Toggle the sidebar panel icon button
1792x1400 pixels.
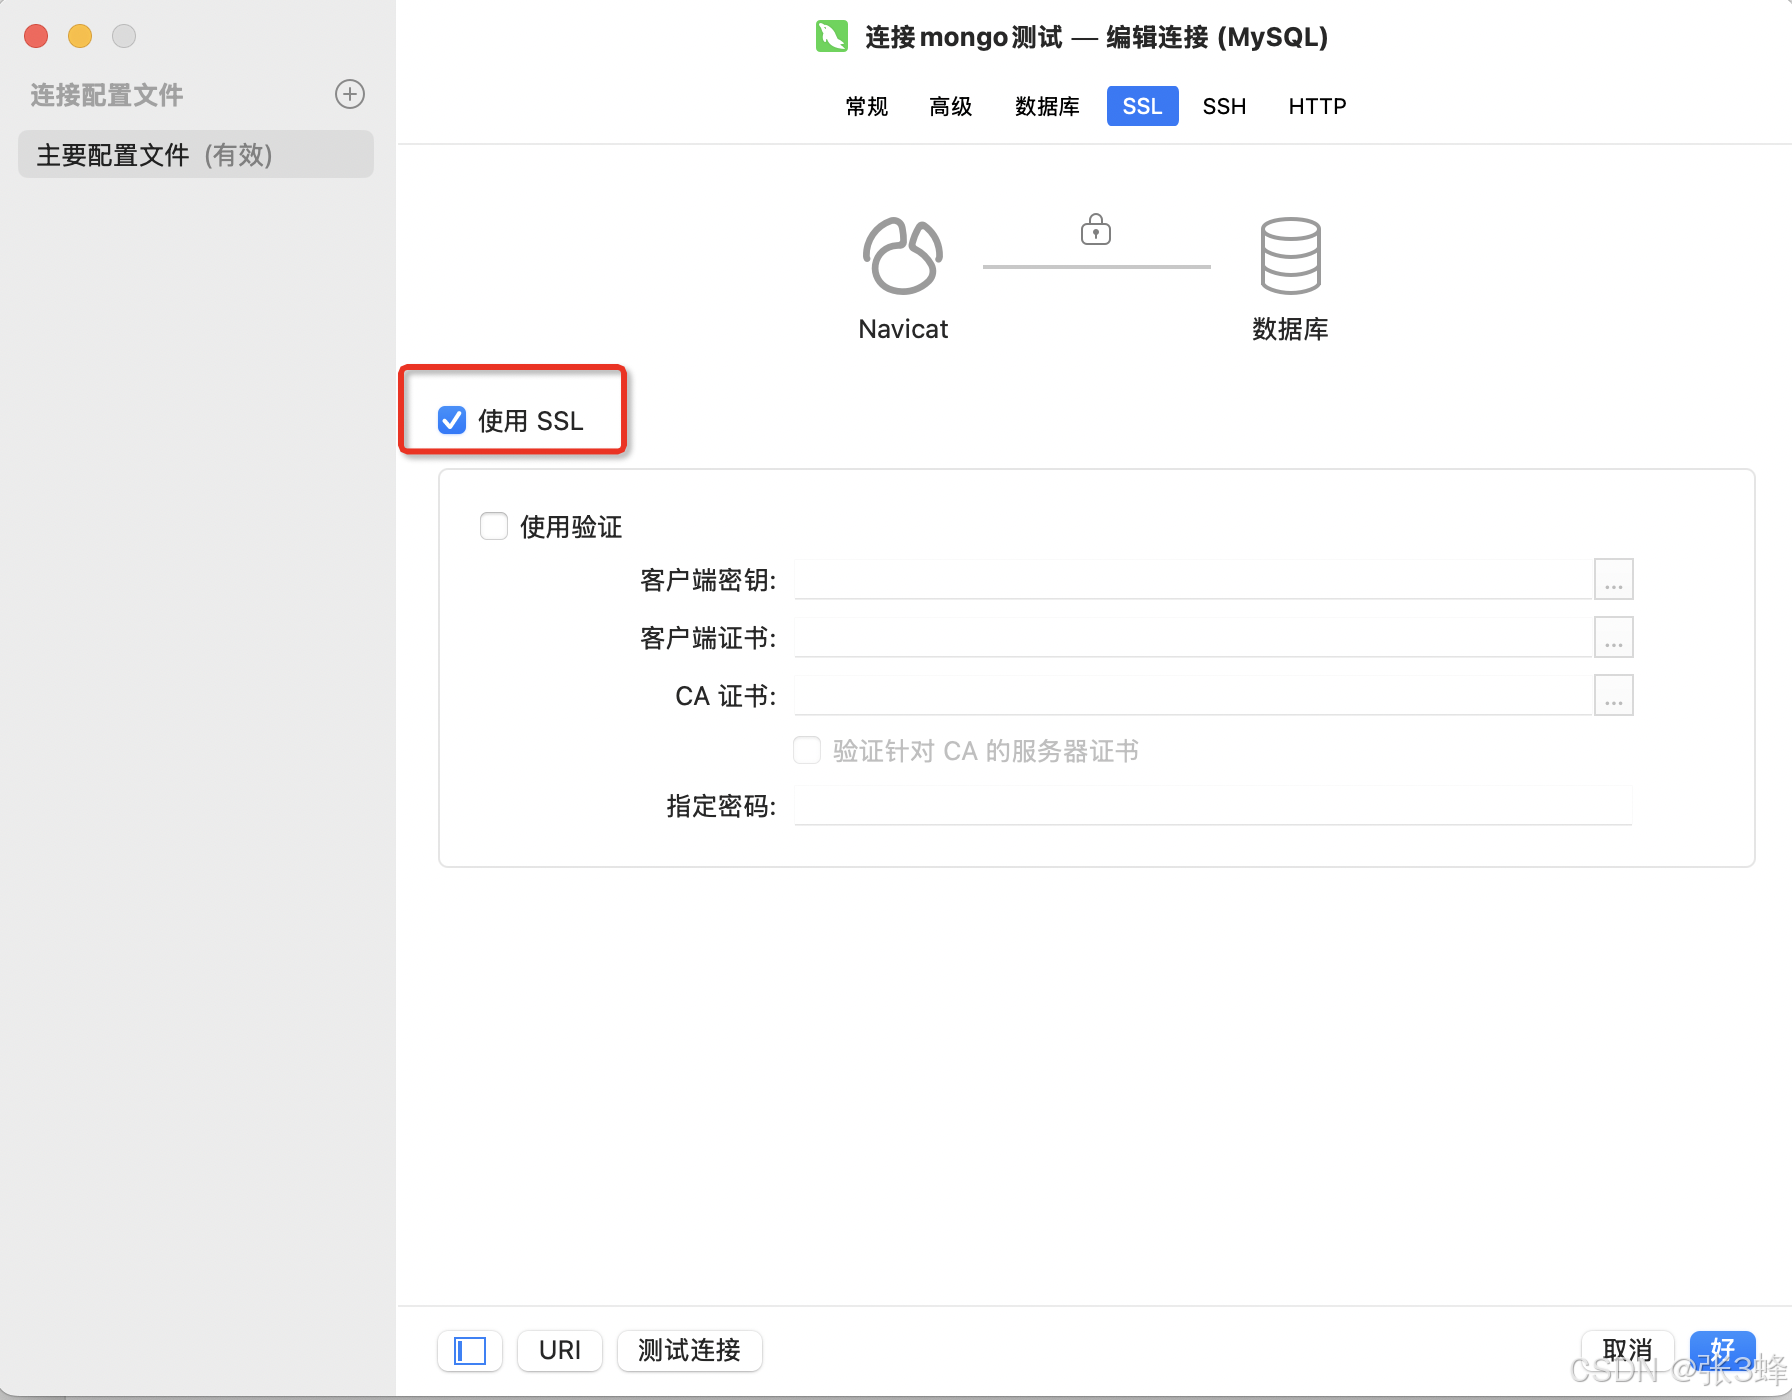tap(470, 1350)
